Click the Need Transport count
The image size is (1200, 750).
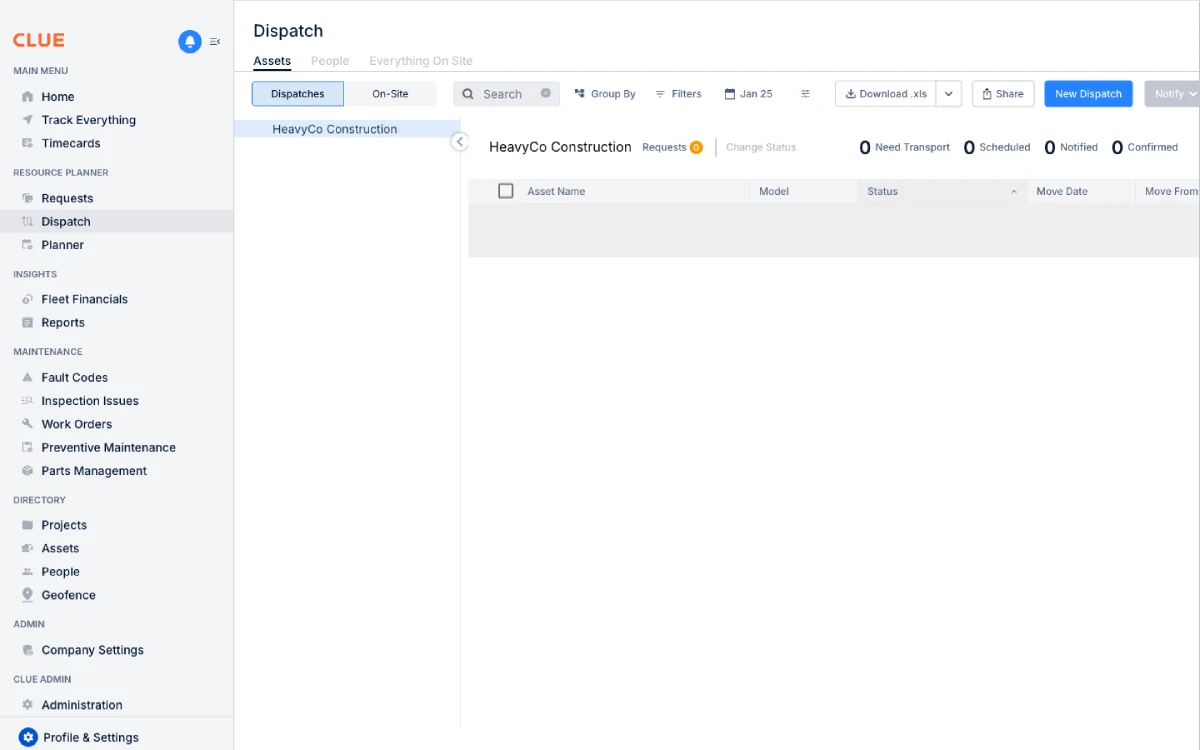click(x=905, y=147)
